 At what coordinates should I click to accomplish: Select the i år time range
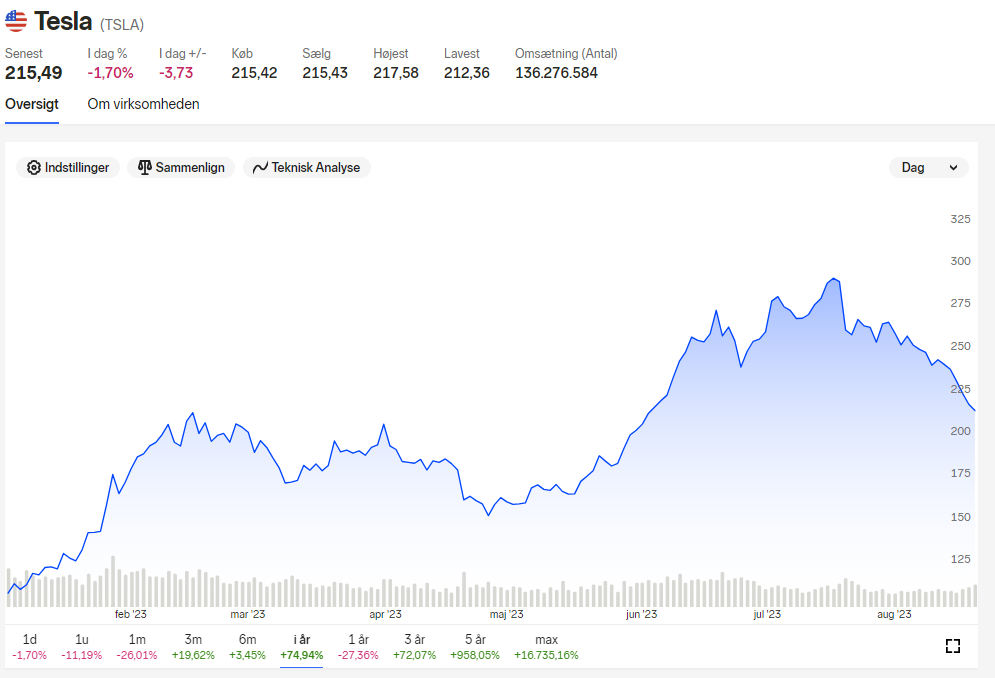[x=301, y=646]
